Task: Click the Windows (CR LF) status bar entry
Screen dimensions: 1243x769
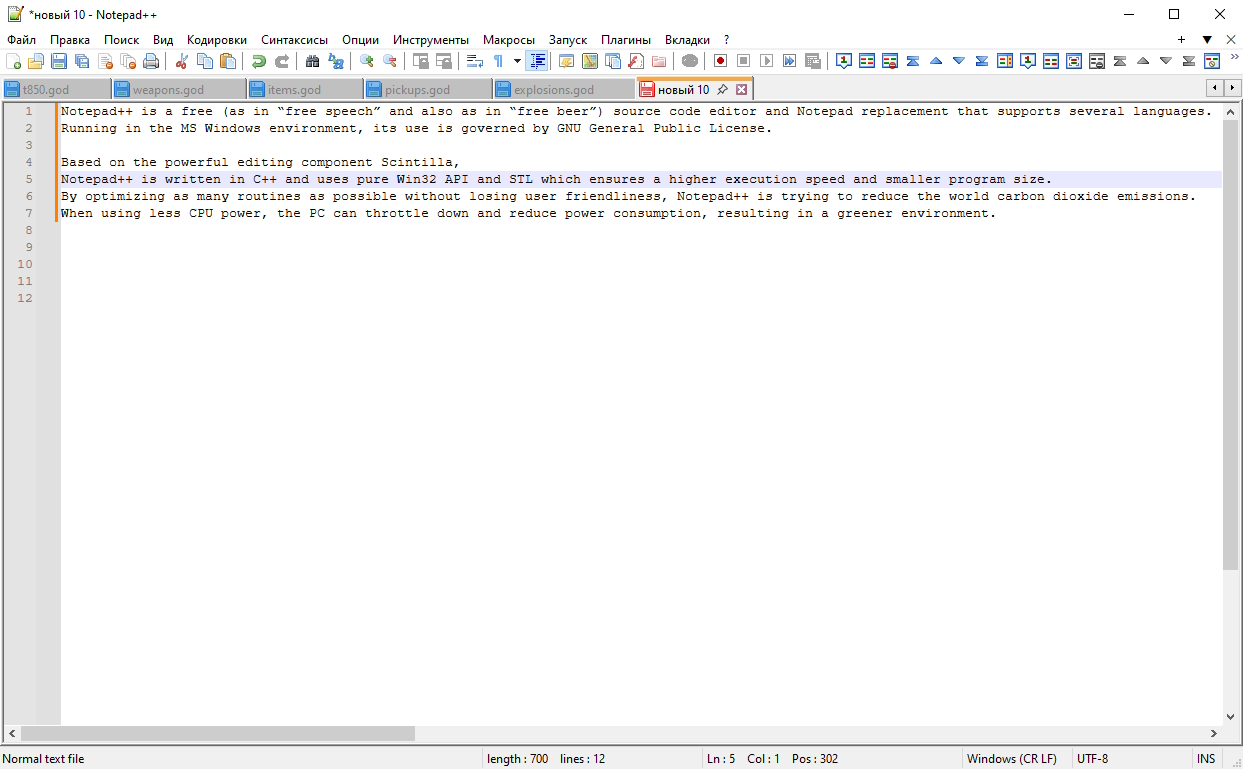Action: (x=1011, y=759)
